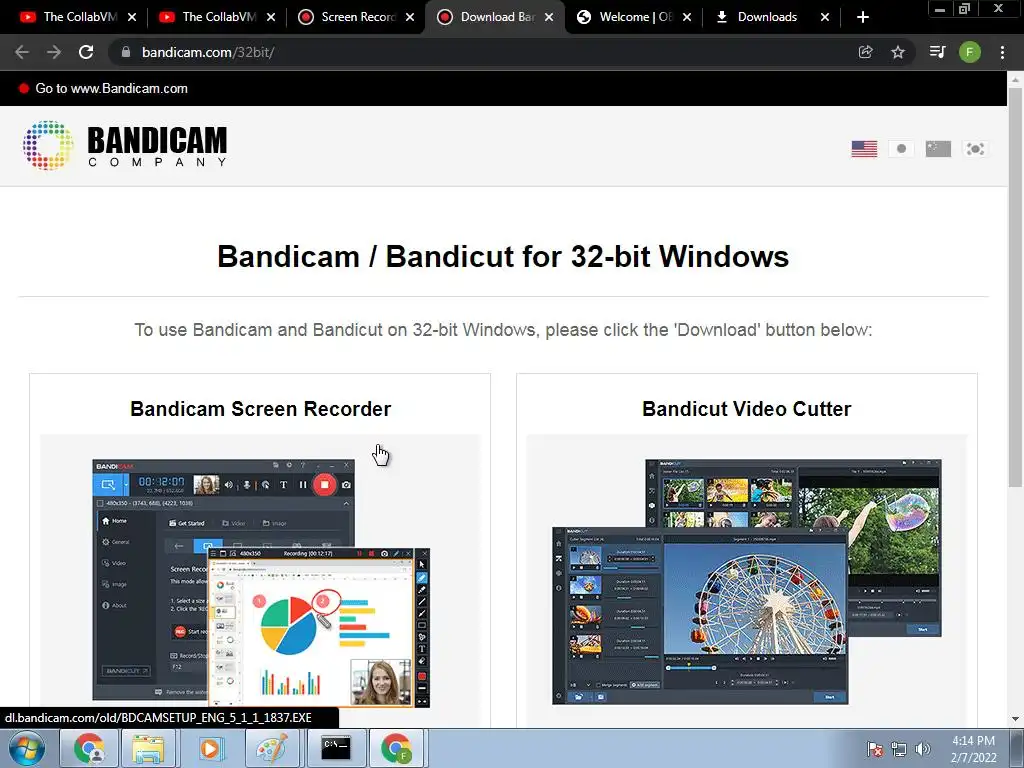Open Chrome three-dot menu

coord(1002,52)
